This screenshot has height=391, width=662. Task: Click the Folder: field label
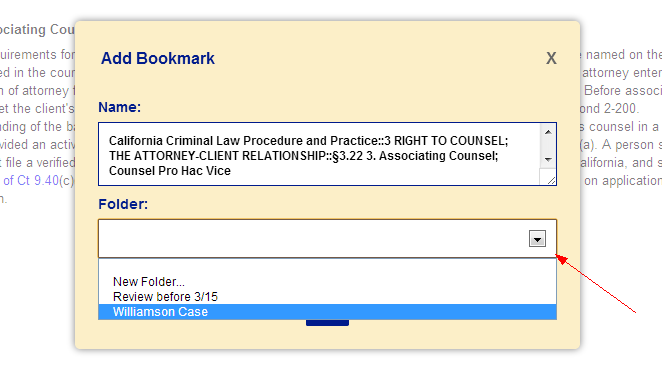[x=123, y=204]
